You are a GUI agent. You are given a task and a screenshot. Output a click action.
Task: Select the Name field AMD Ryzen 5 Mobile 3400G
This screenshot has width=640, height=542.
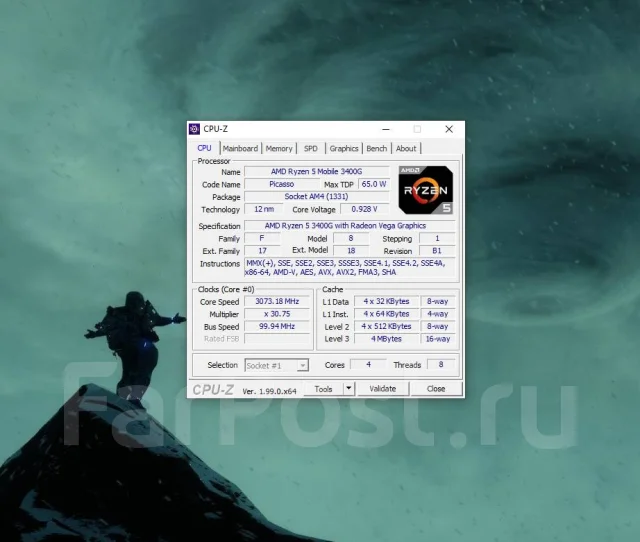point(317,172)
